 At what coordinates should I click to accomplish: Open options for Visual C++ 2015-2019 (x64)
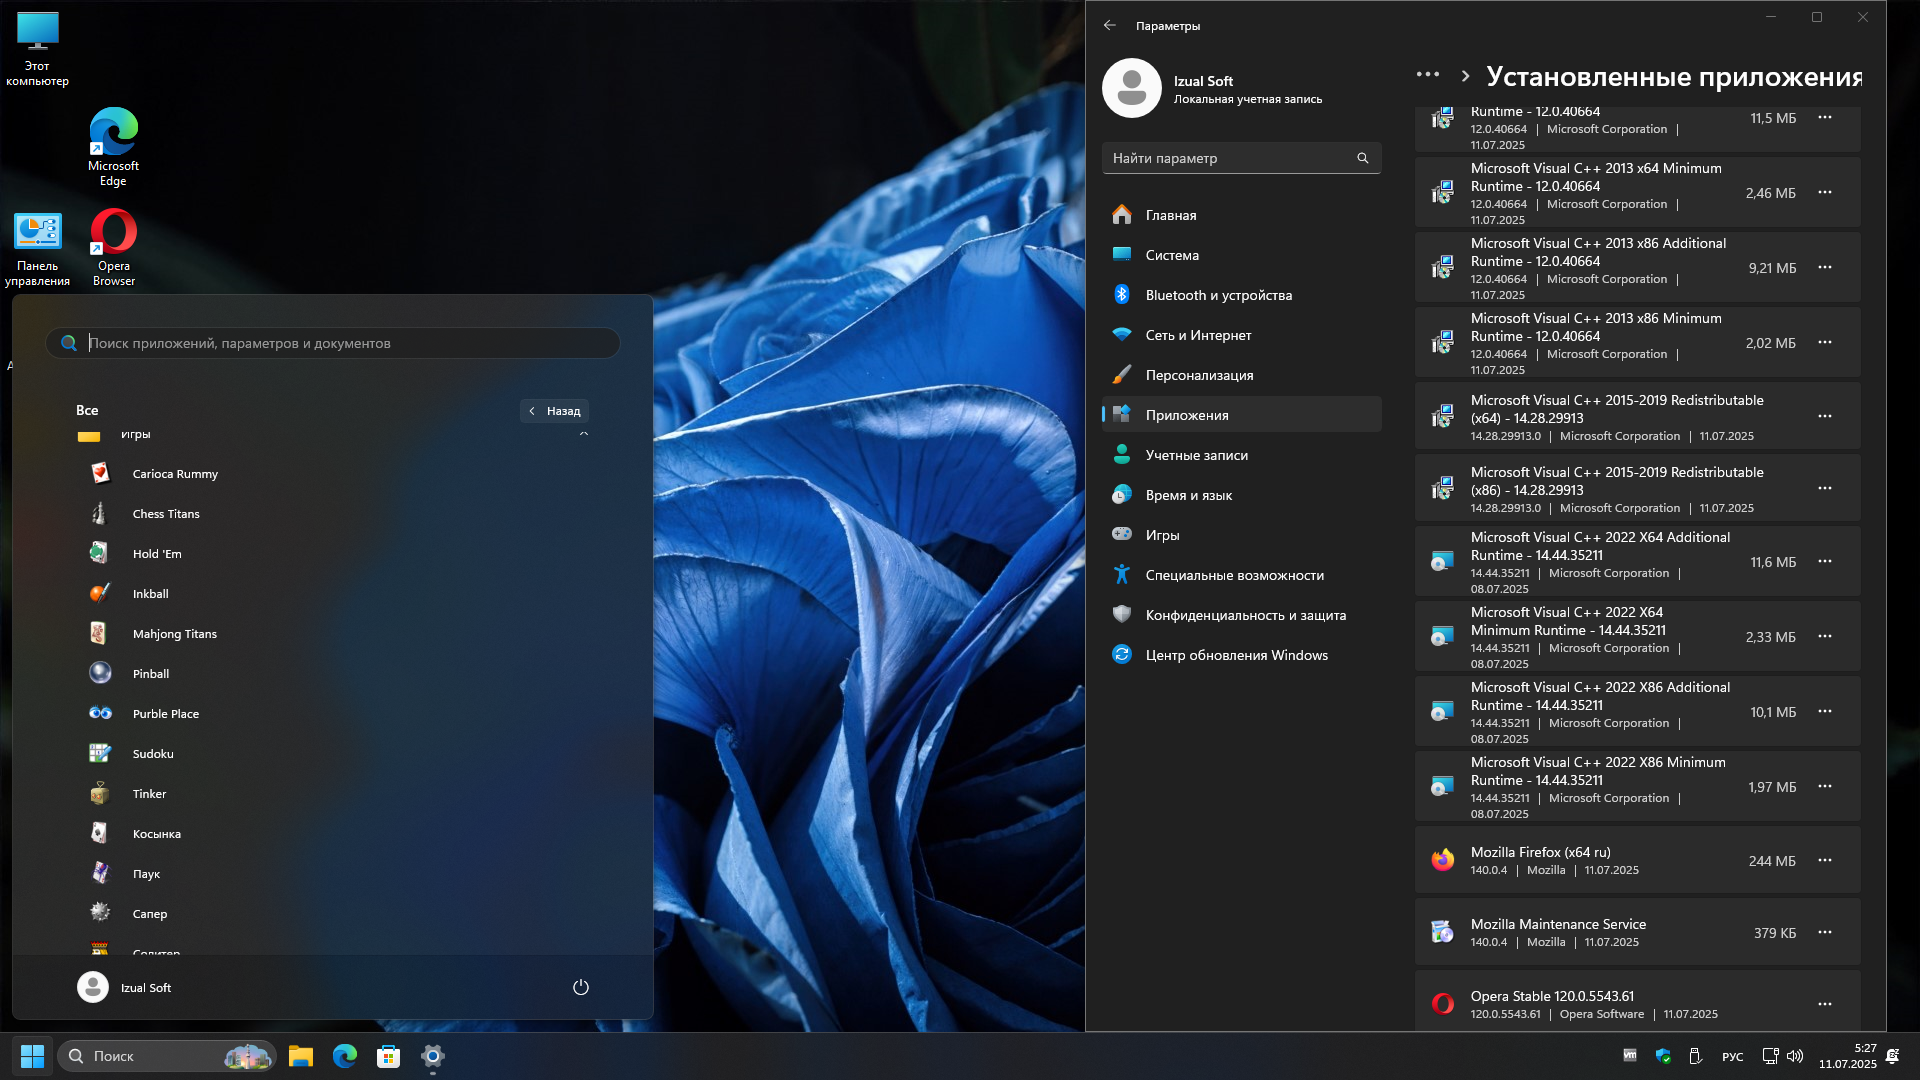[x=1825, y=416]
